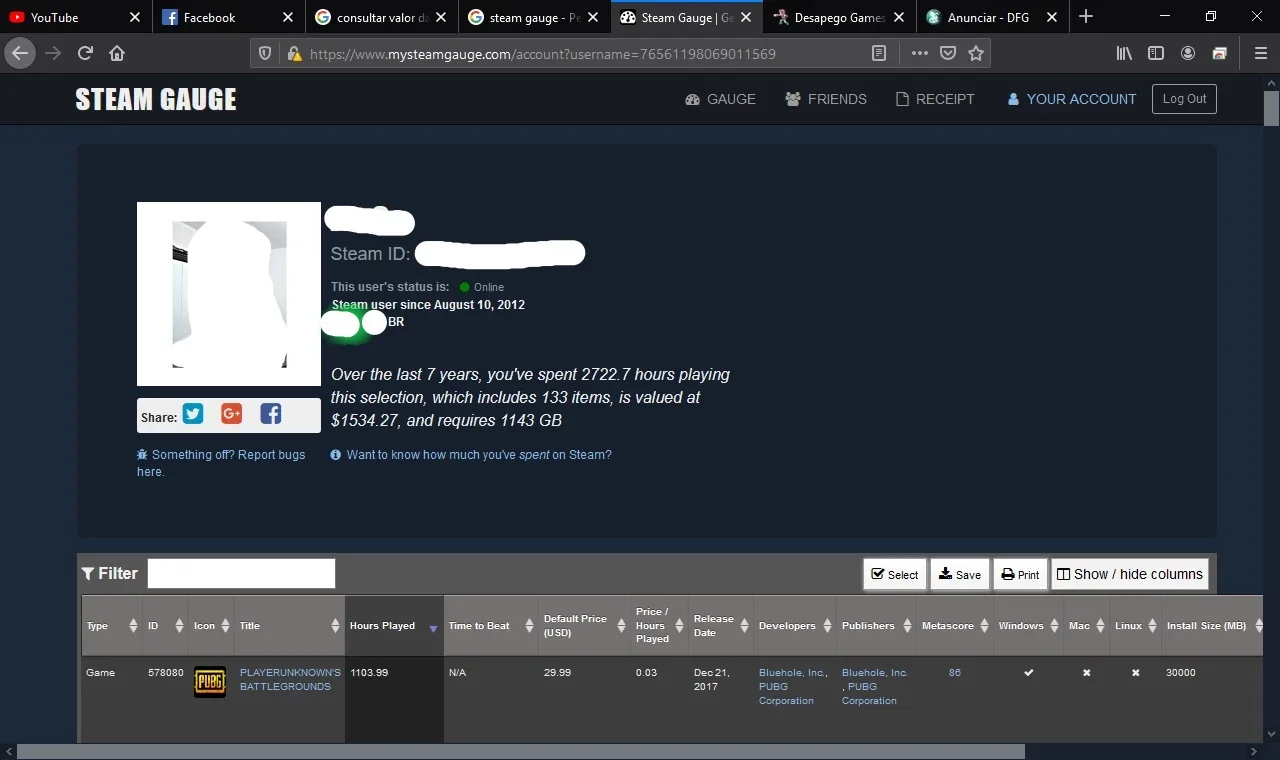Open page actions three-dots menu

[920, 53]
